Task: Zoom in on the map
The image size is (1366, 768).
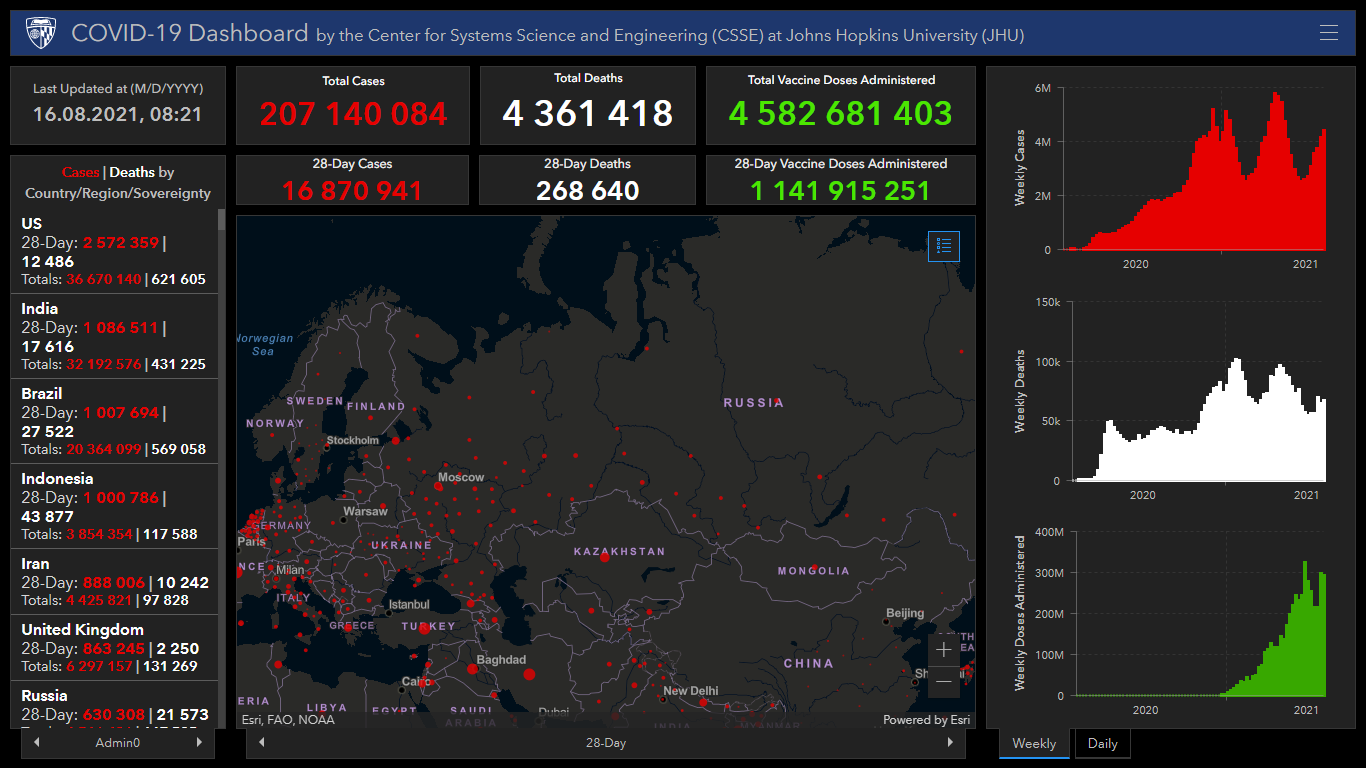Action: tap(943, 650)
